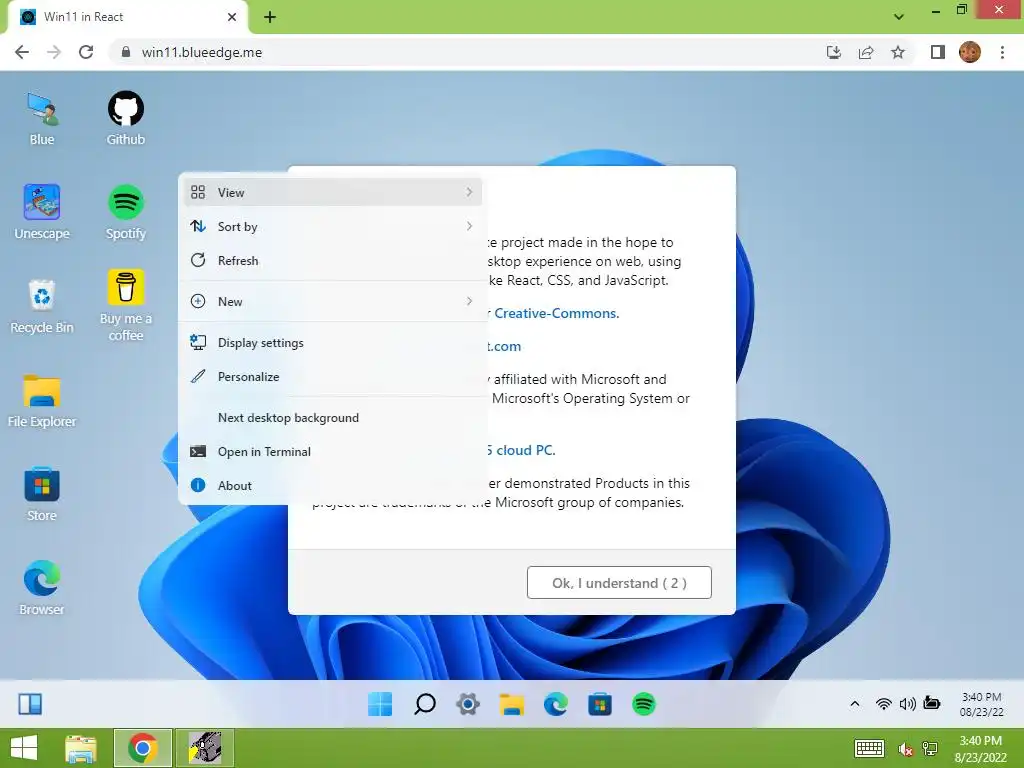Open File Explorer in Win11 taskbar
The image size is (1024, 768).
click(x=512, y=704)
